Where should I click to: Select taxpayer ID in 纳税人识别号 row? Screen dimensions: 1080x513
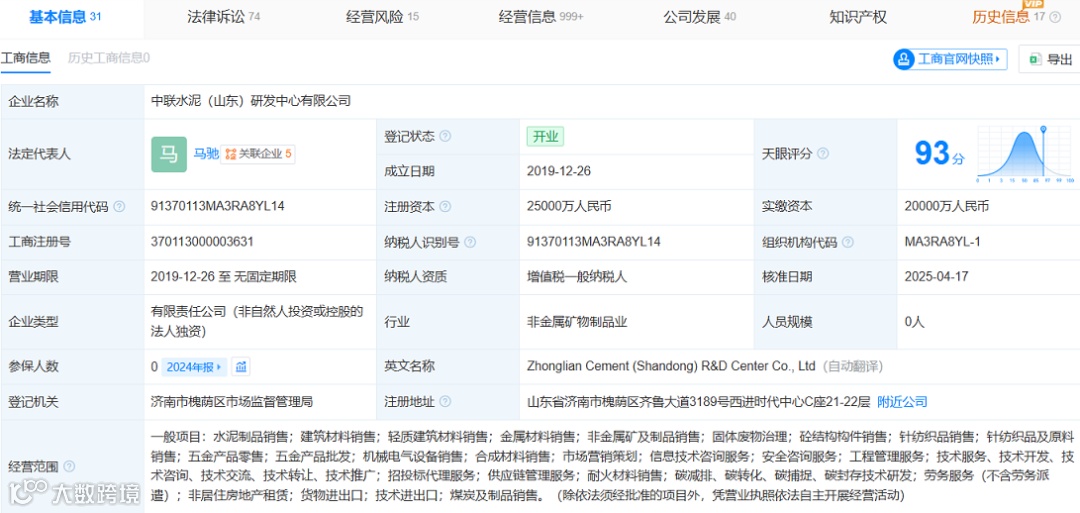594,242
